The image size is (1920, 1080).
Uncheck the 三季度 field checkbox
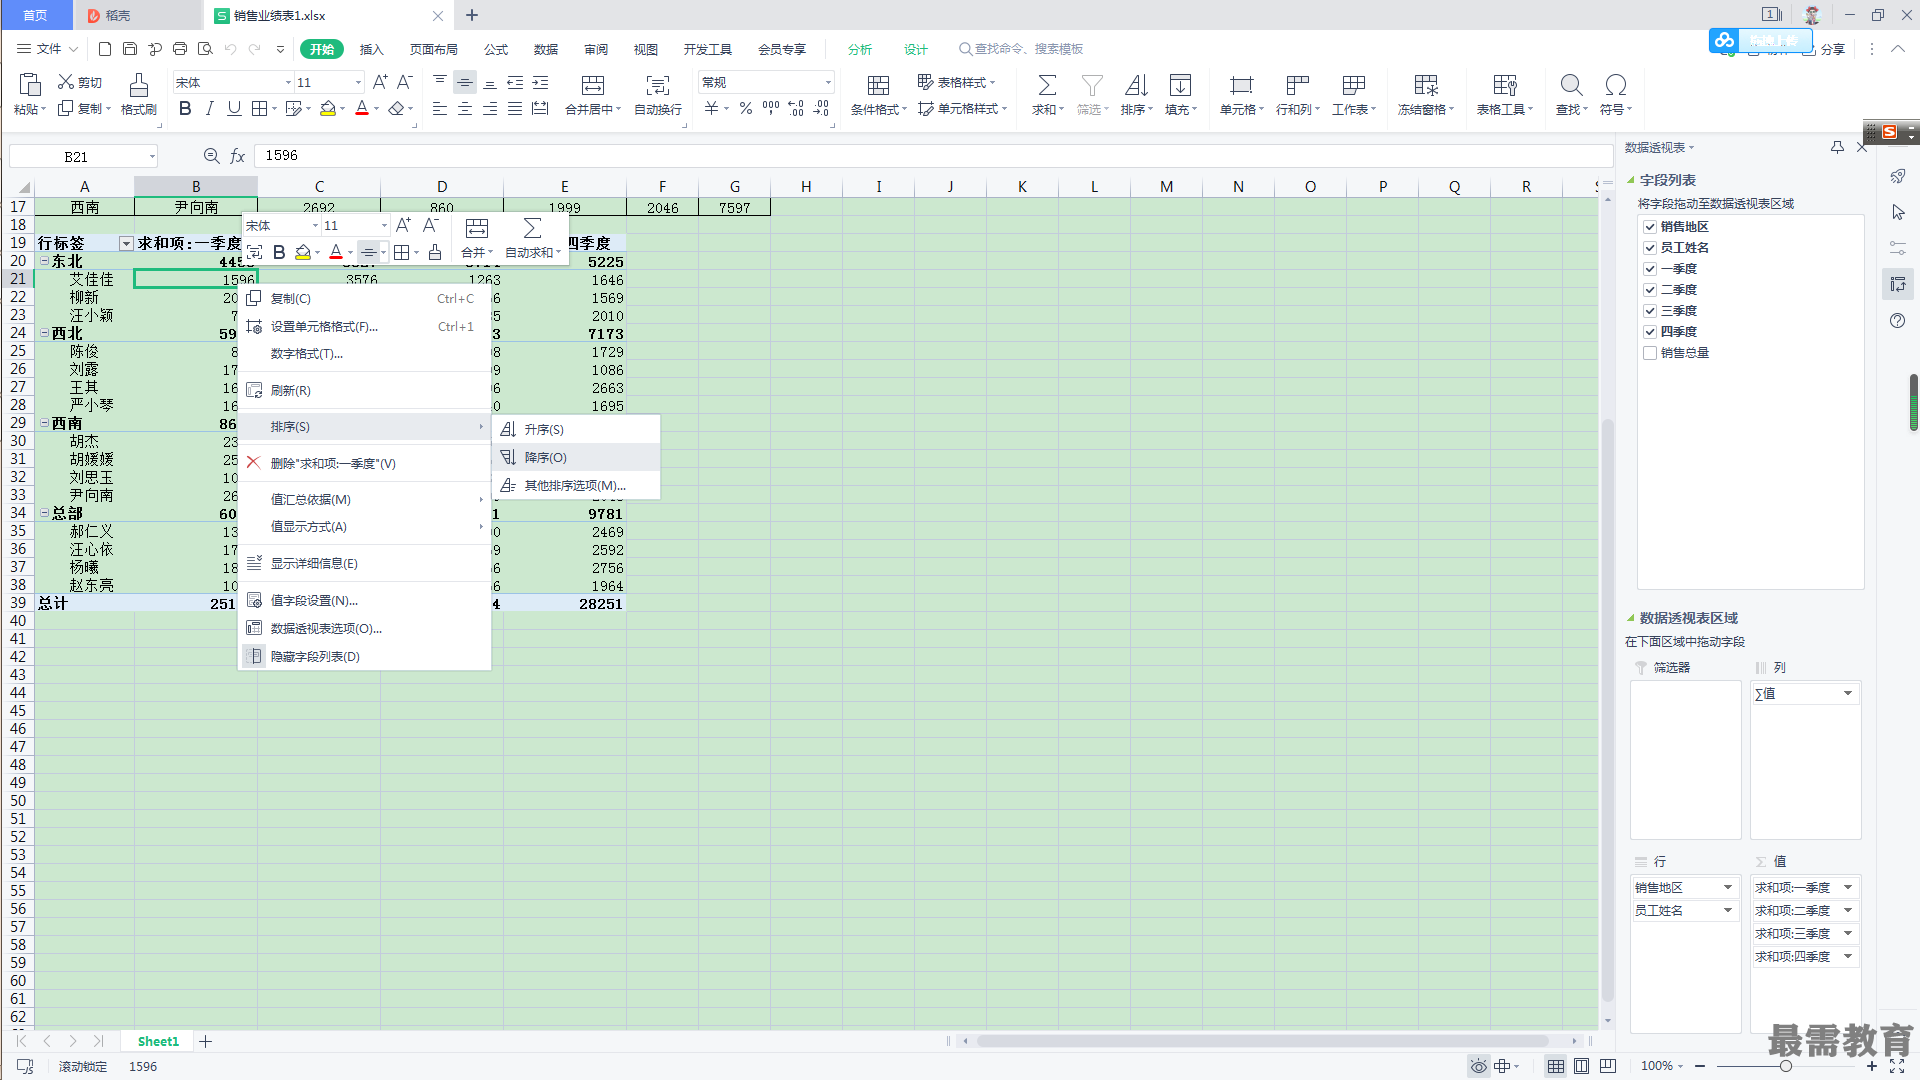(x=1650, y=311)
